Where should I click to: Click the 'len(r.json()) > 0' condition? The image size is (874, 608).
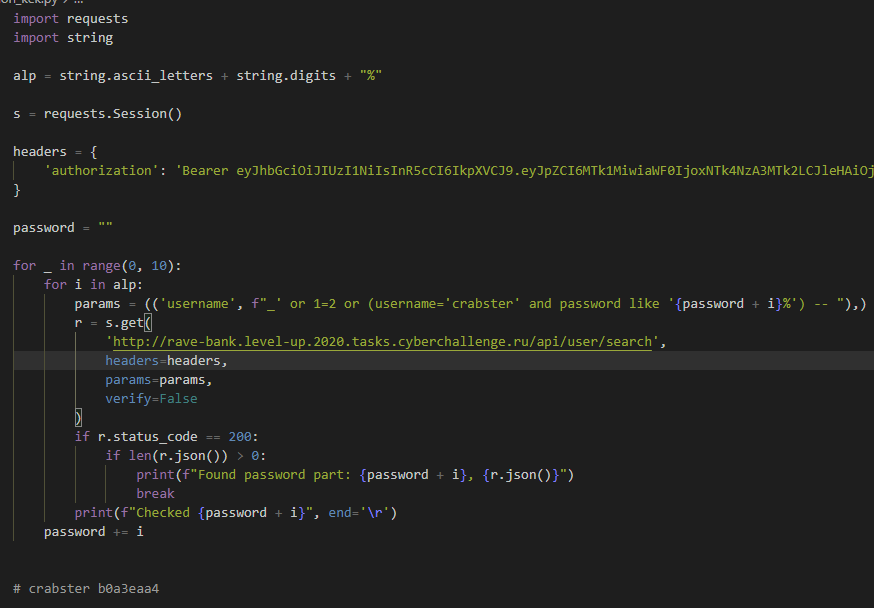[x=194, y=455]
